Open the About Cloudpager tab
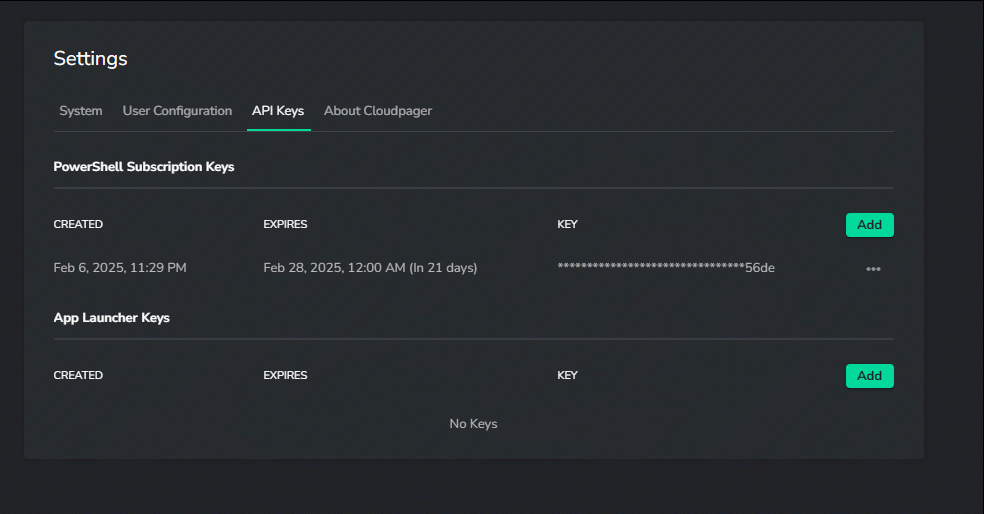Image resolution: width=984 pixels, height=514 pixels. [x=378, y=111]
